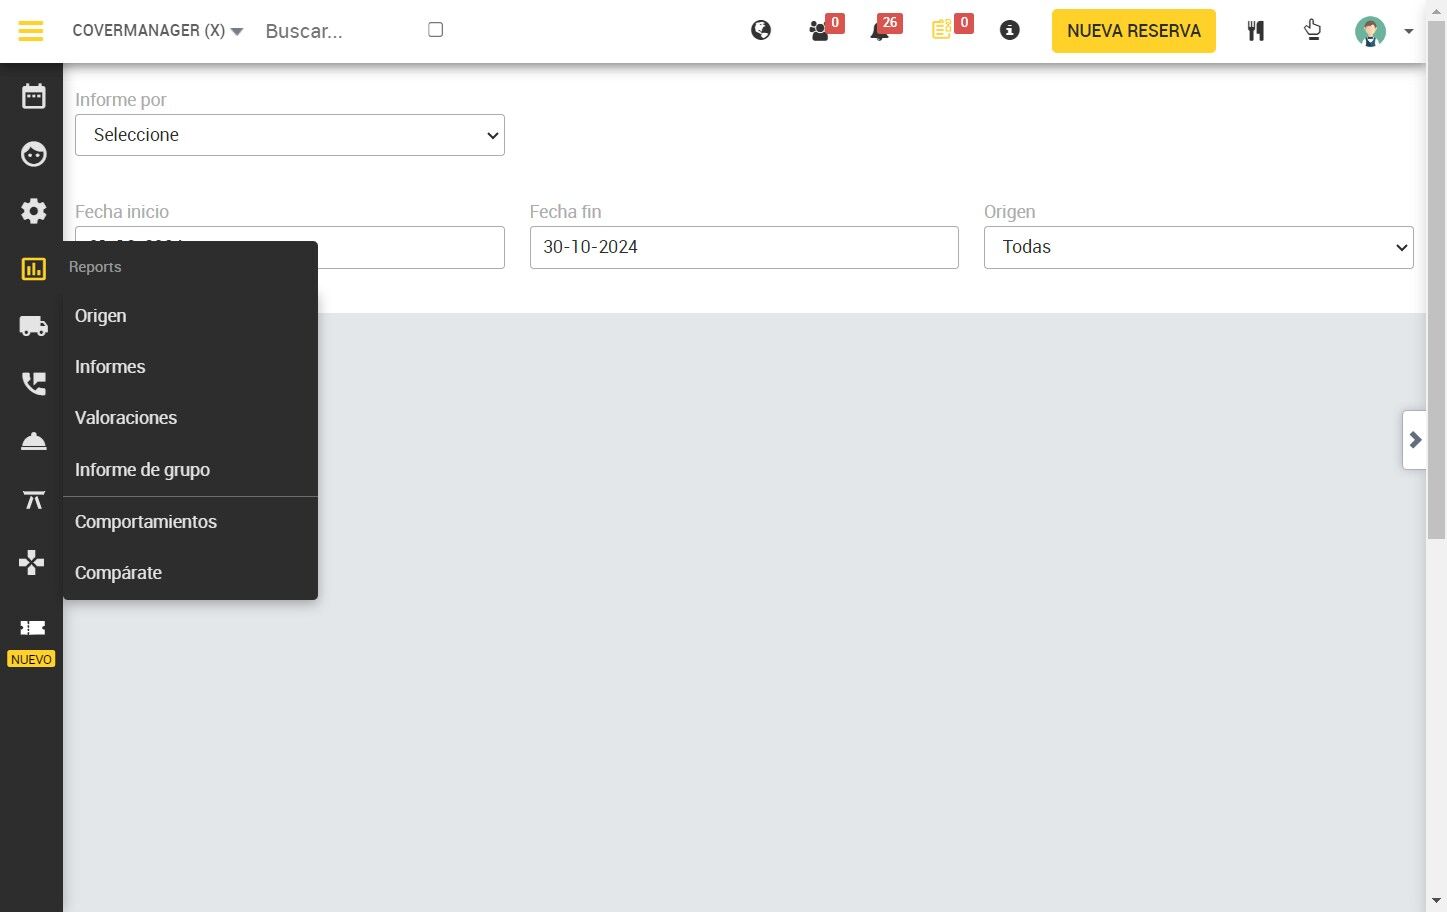Click the NUEVA RESERVA button
This screenshot has height=912, width=1447.
click(1134, 31)
